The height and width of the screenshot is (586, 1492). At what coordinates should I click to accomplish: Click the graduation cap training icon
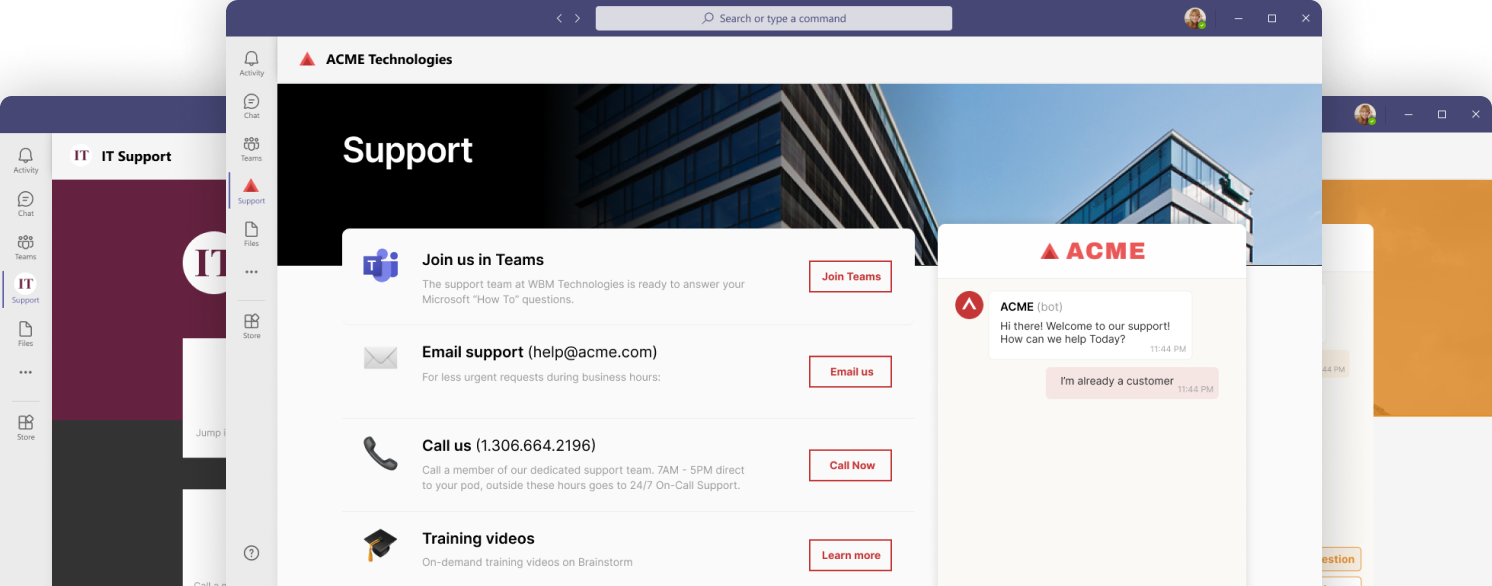point(380,545)
